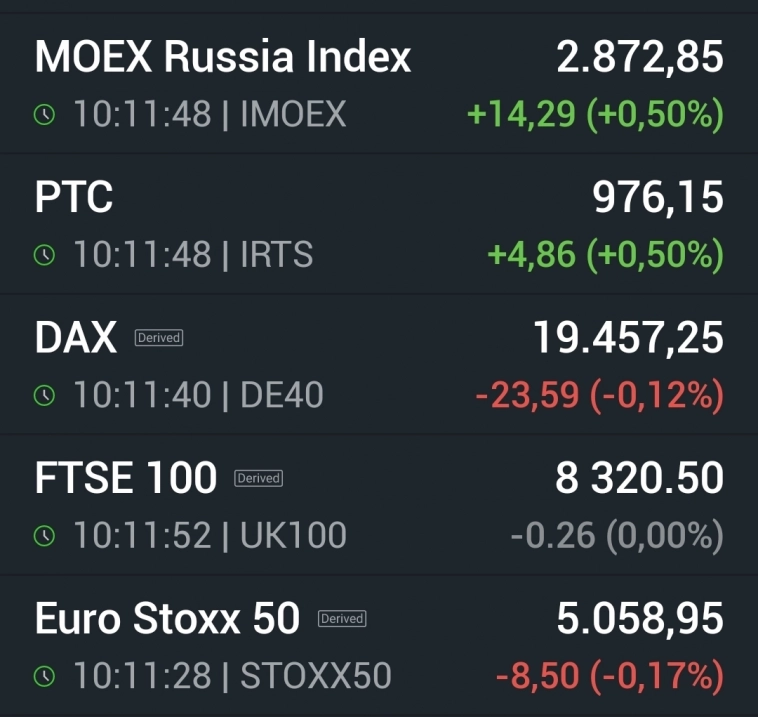The height and width of the screenshot is (717, 758).
Task: Click FTSE 100 change -0.26 (0,00%)
Action: (x=616, y=537)
